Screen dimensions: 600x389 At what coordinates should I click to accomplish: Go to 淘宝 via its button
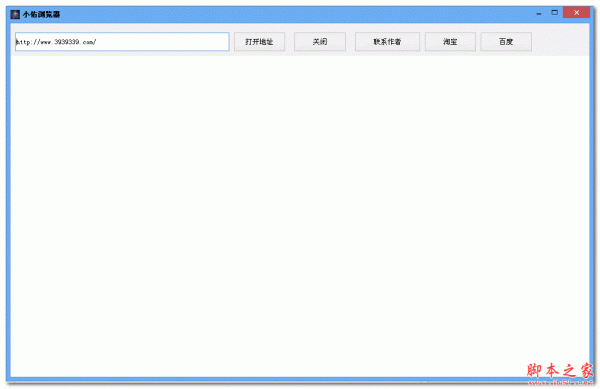(x=450, y=42)
